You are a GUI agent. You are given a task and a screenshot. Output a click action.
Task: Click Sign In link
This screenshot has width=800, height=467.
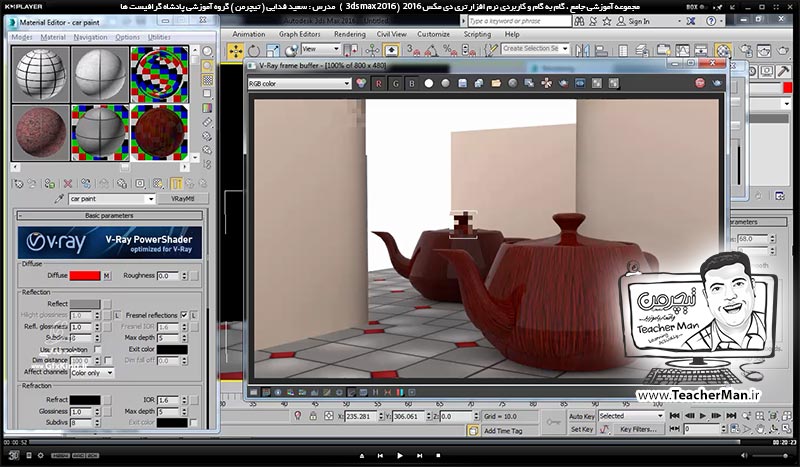coord(639,21)
